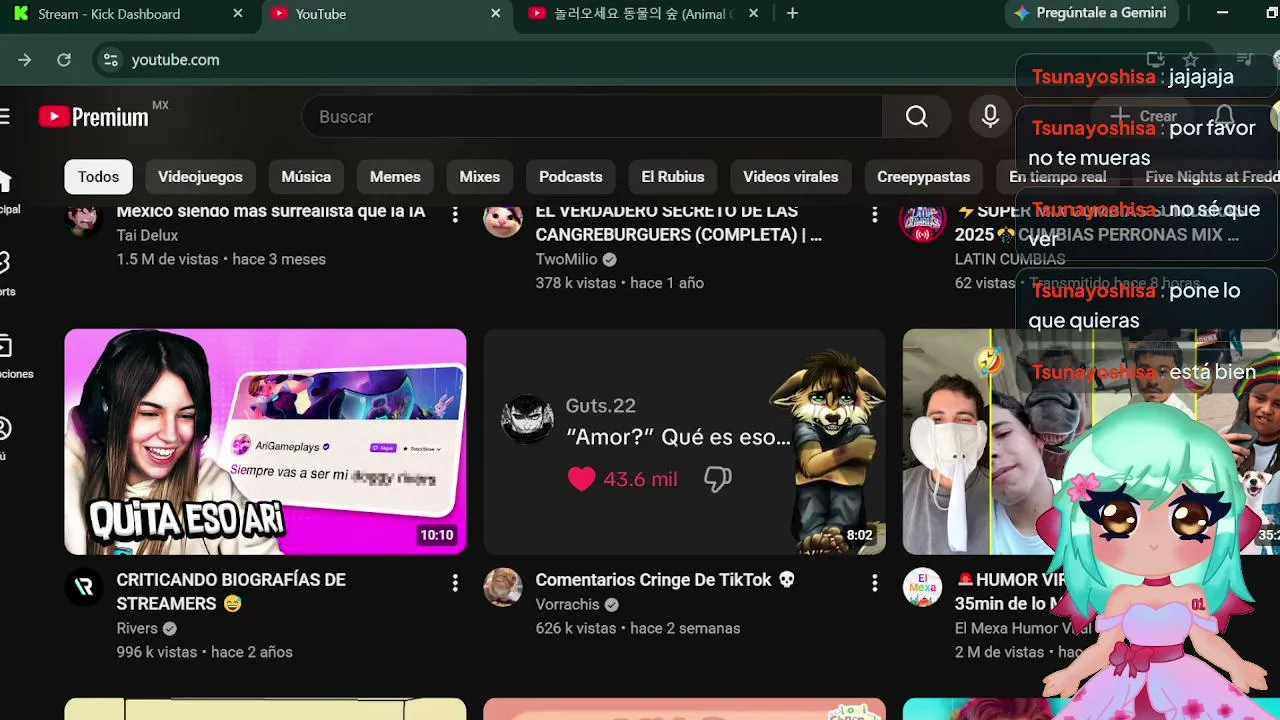
Task: View site information for youtube.com
Action: 111,60
